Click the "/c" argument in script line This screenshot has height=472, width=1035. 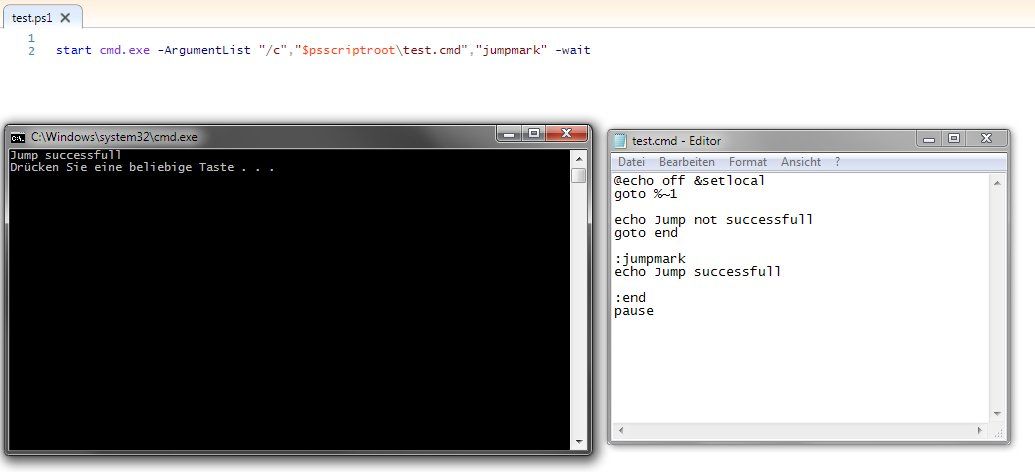pyautogui.click(x=273, y=50)
